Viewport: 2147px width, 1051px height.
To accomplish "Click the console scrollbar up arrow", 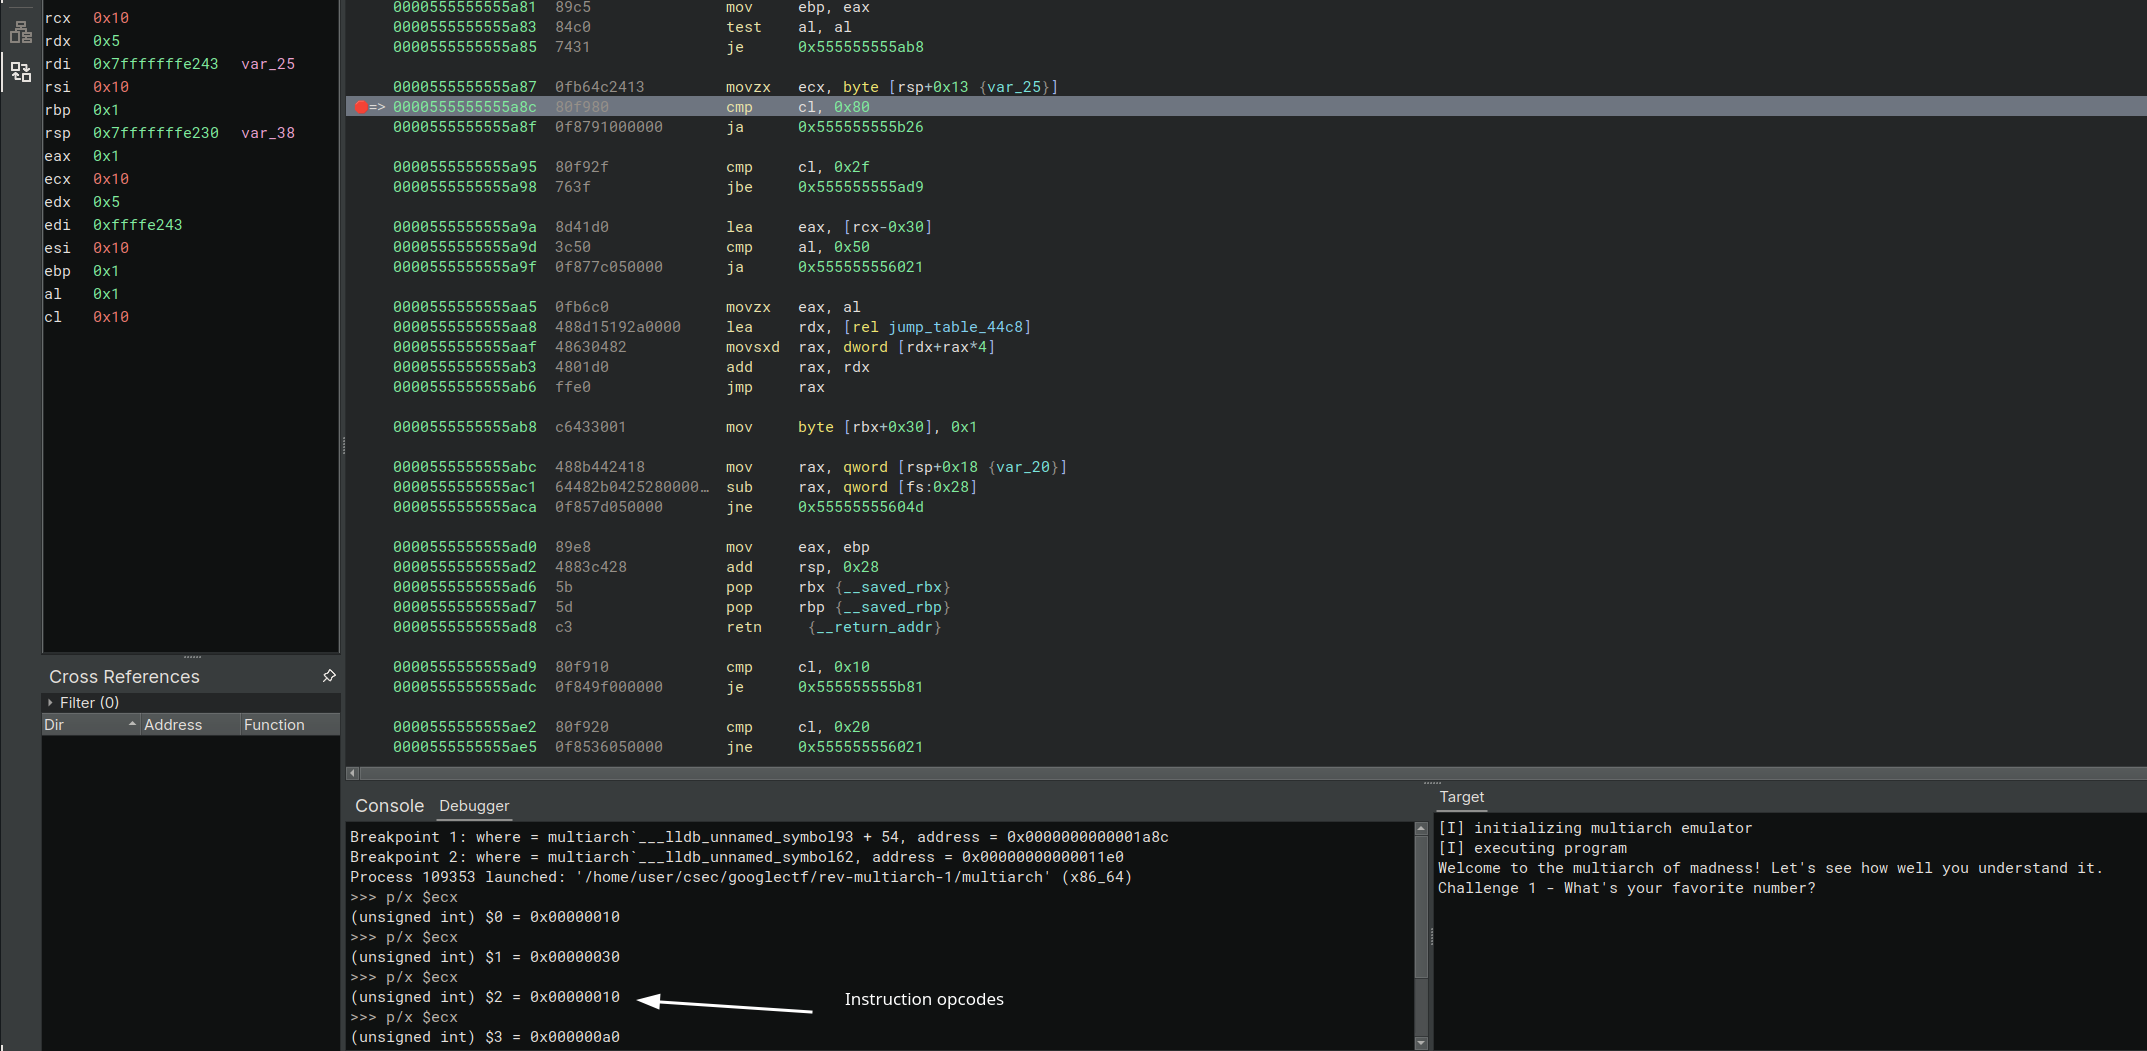I will coord(1421,828).
